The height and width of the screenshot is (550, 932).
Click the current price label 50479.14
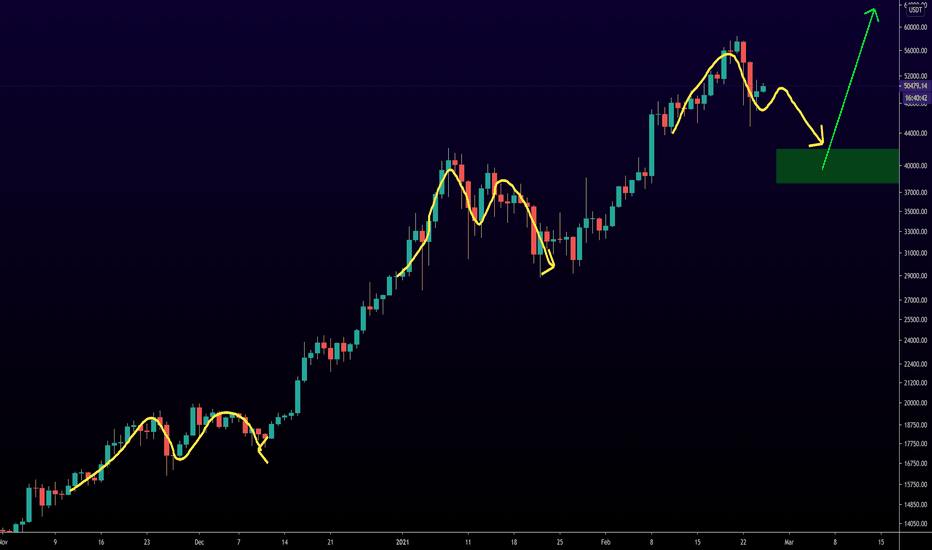point(916,86)
